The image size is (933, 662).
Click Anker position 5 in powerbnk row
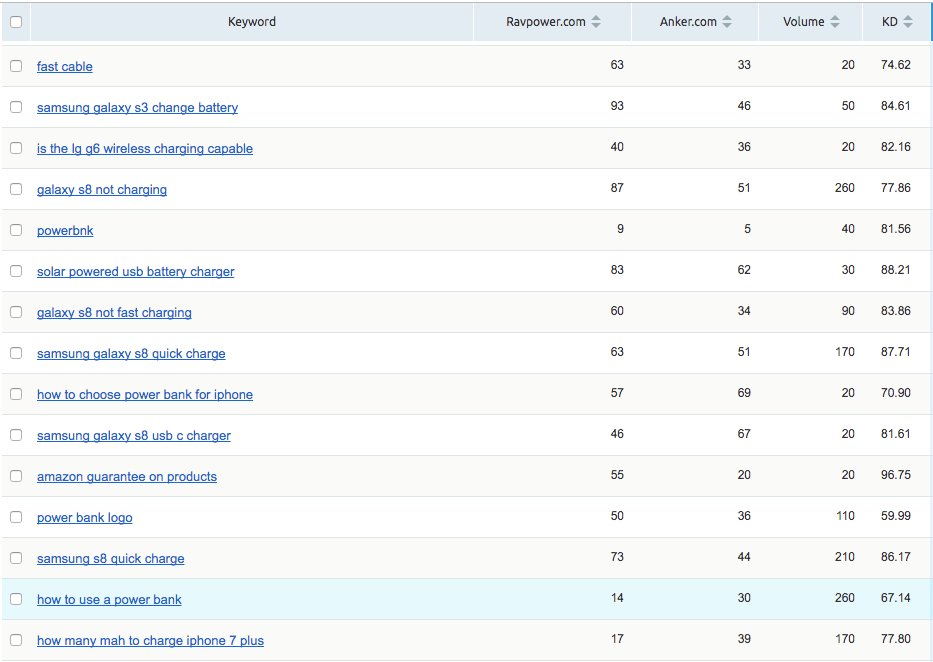(x=747, y=229)
